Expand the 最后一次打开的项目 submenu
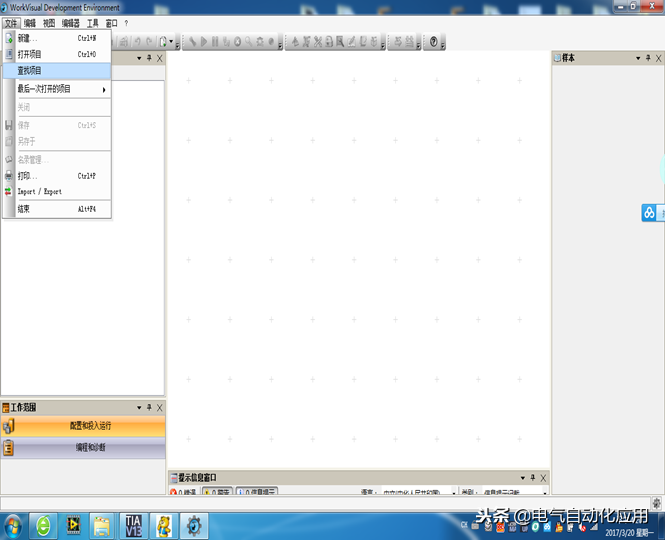Screen dimensions: 665x540 click(60, 89)
